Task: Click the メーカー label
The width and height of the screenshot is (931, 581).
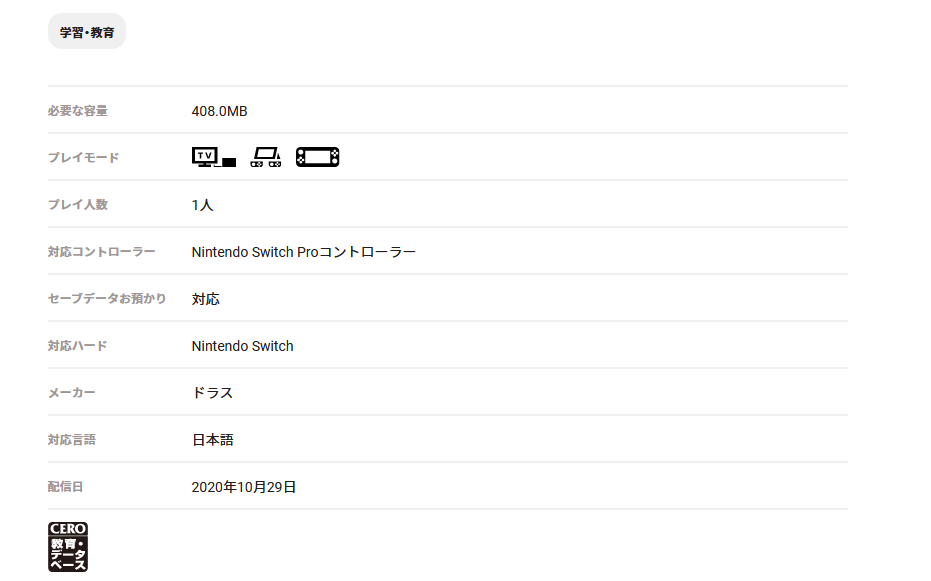Action: point(71,393)
